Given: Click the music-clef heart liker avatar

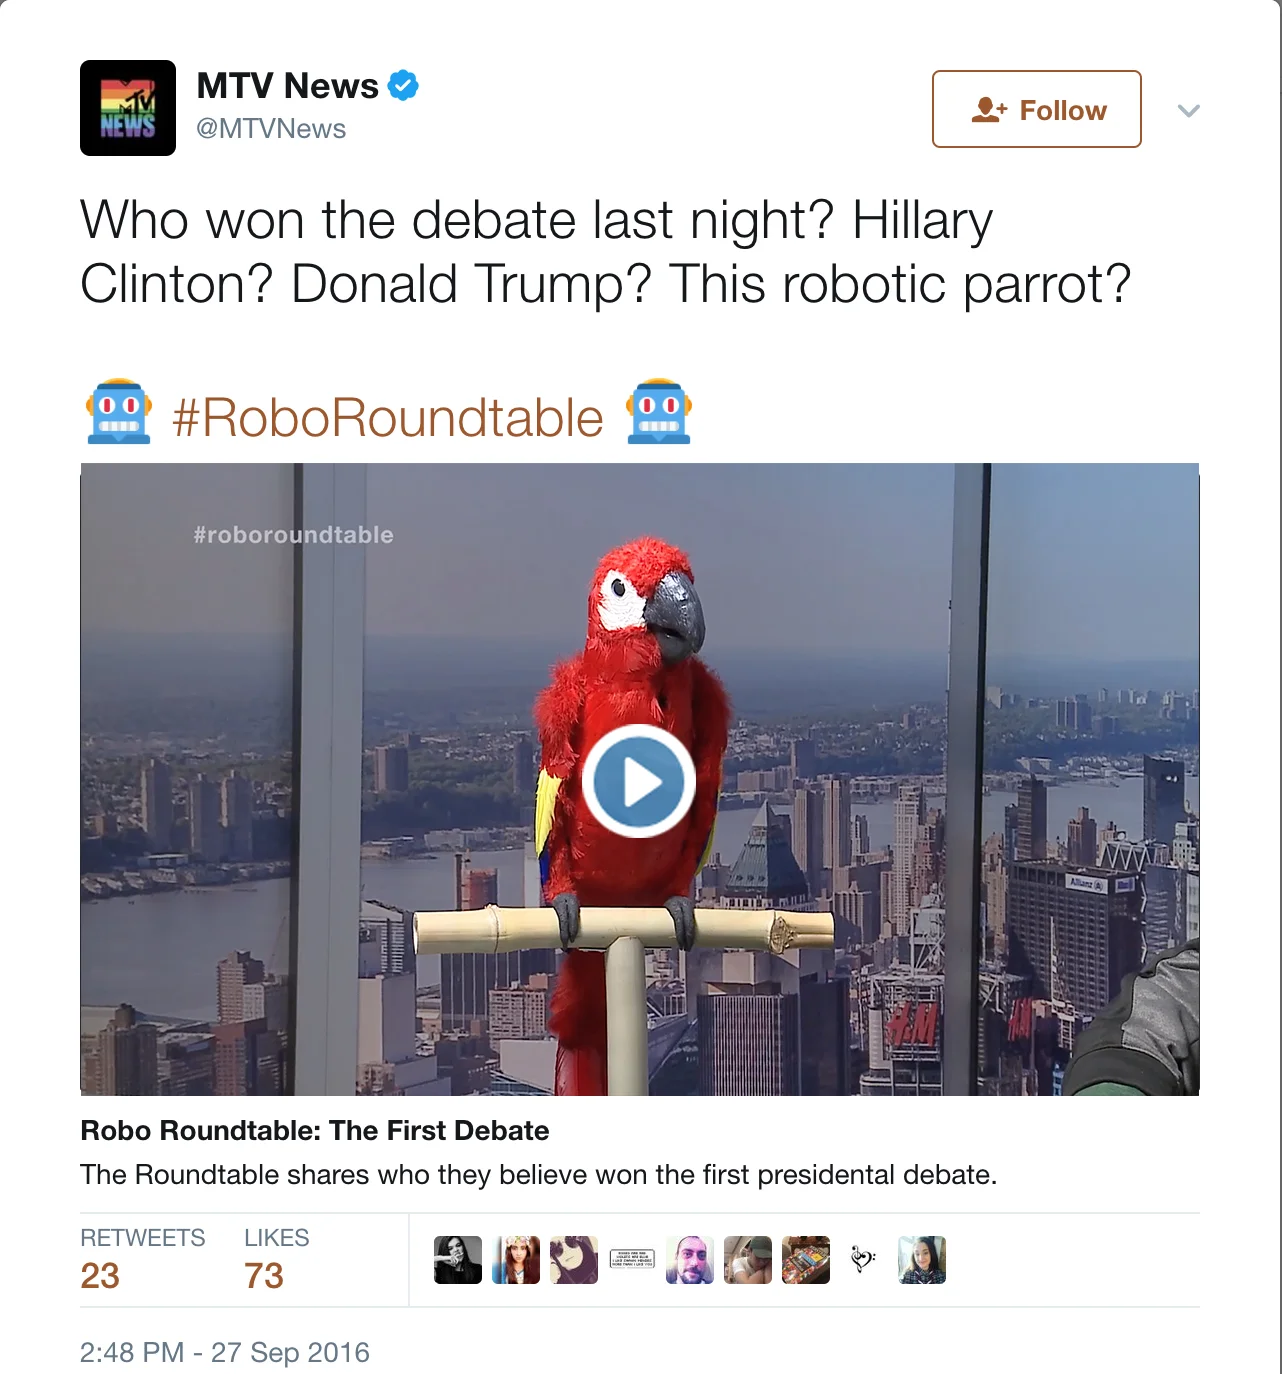Looking at the screenshot, I should click(x=864, y=1260).
